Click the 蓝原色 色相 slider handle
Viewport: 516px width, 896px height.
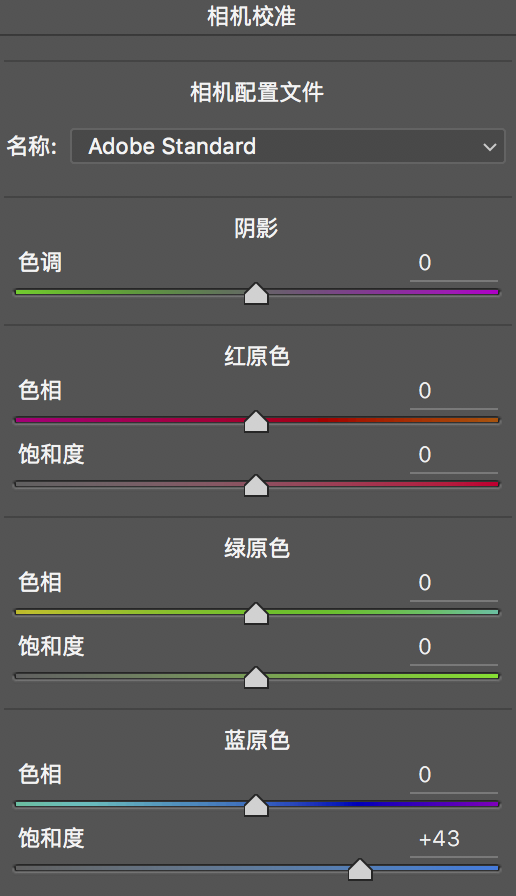(x=256, y=806)
